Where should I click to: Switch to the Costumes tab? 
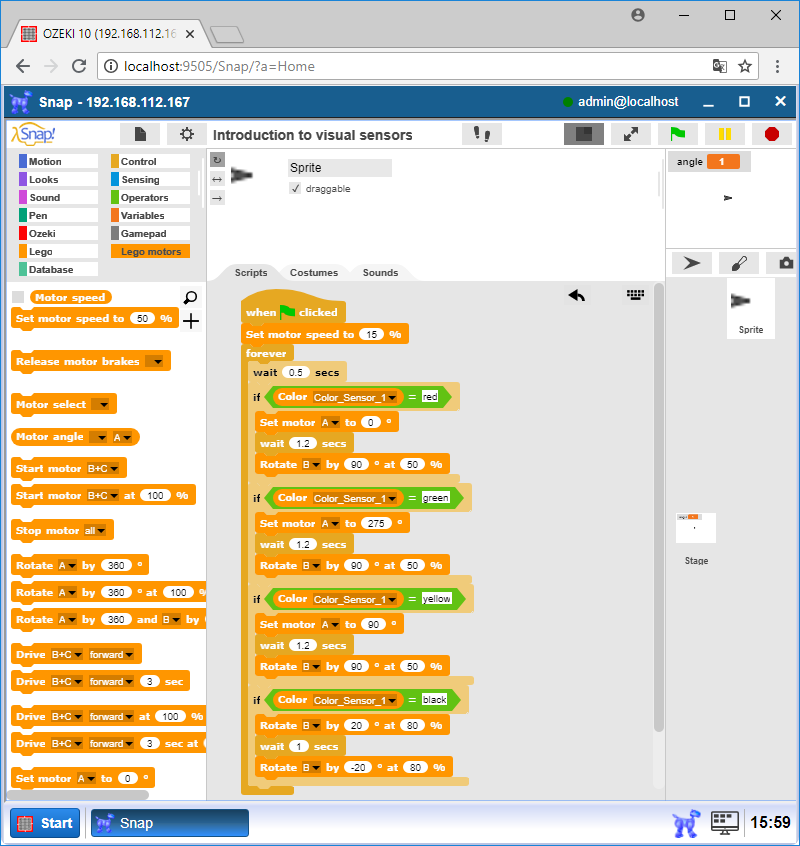(x=314, y=272)
